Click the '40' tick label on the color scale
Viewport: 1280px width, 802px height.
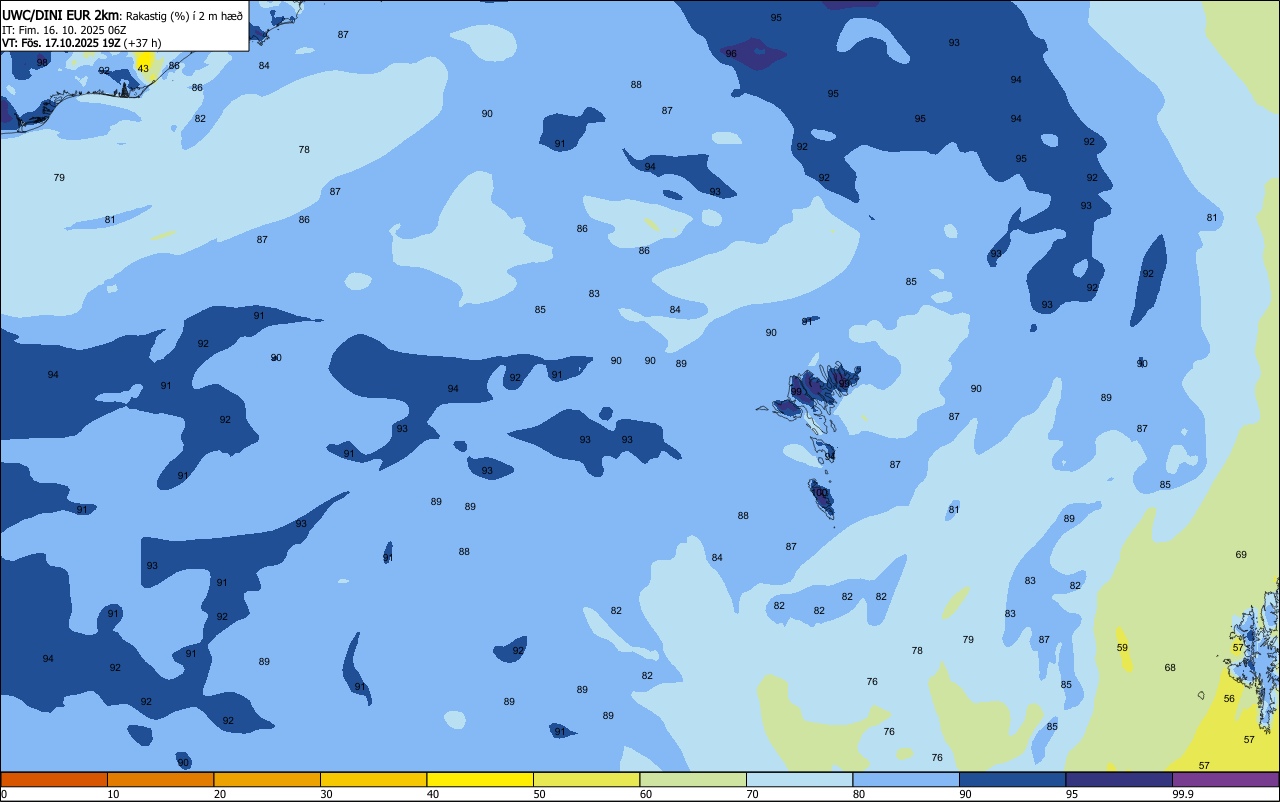tap(433, 794)
